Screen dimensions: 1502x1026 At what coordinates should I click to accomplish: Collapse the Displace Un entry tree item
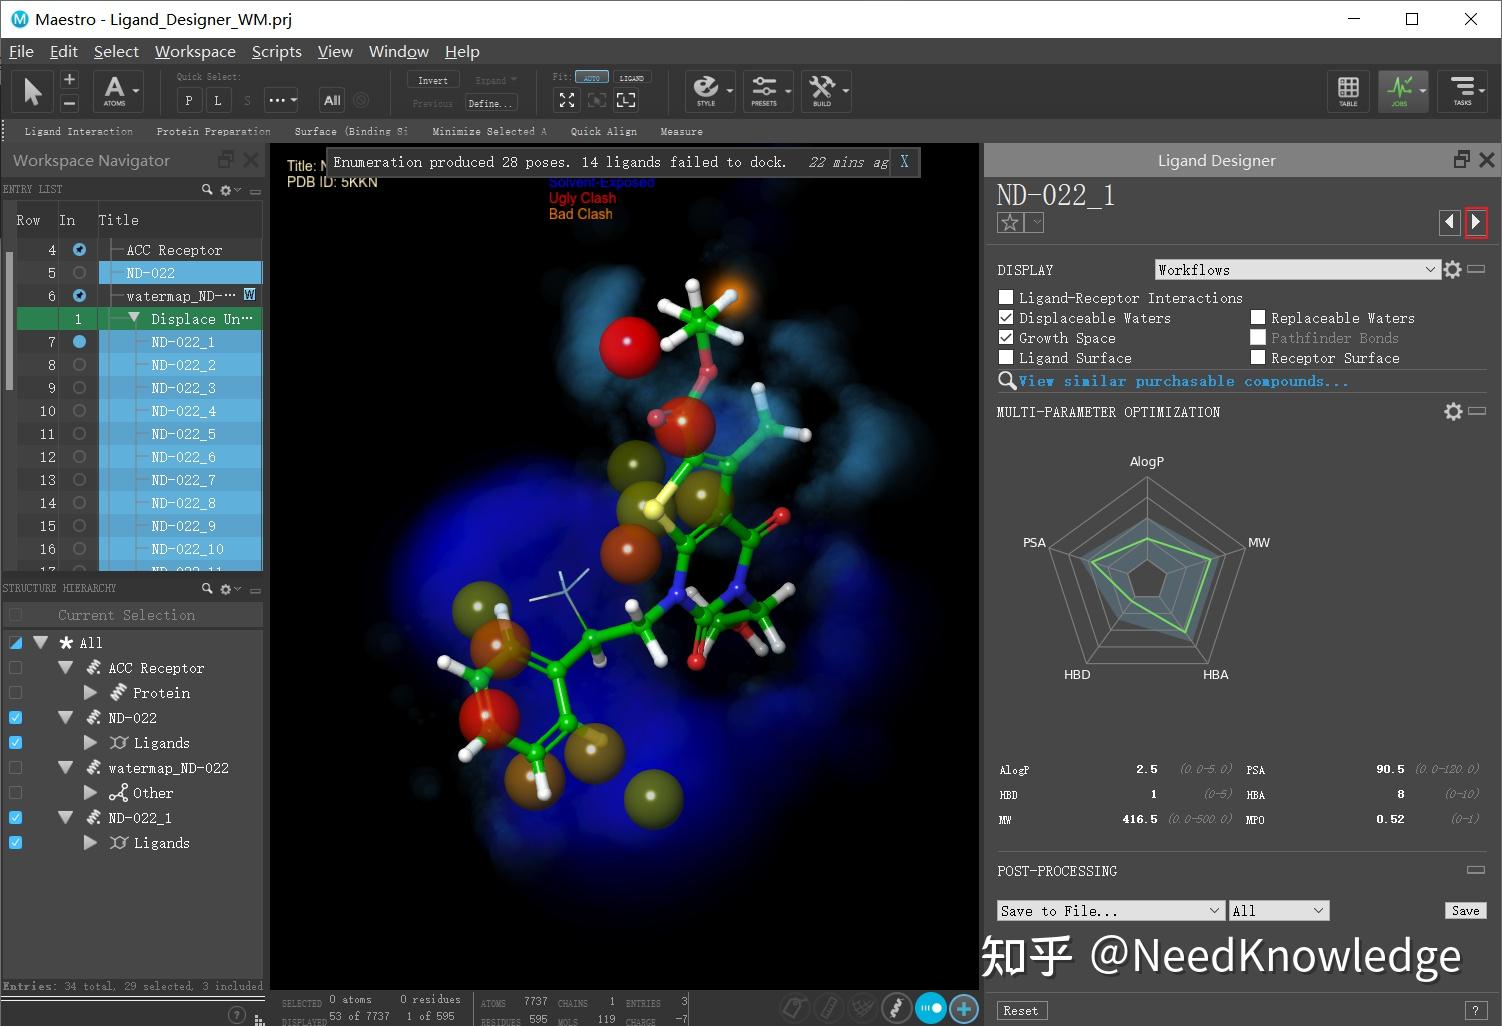tap(134, 318)
